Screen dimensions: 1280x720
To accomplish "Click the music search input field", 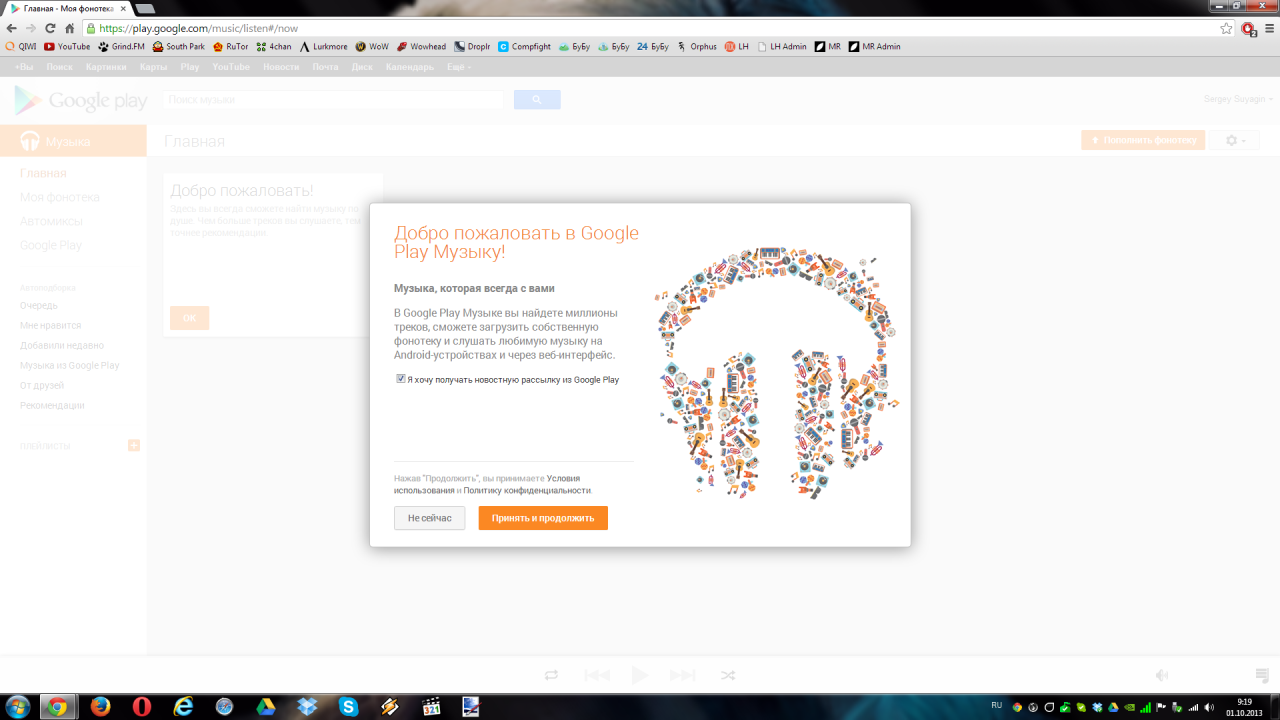I will click(333, 100).
